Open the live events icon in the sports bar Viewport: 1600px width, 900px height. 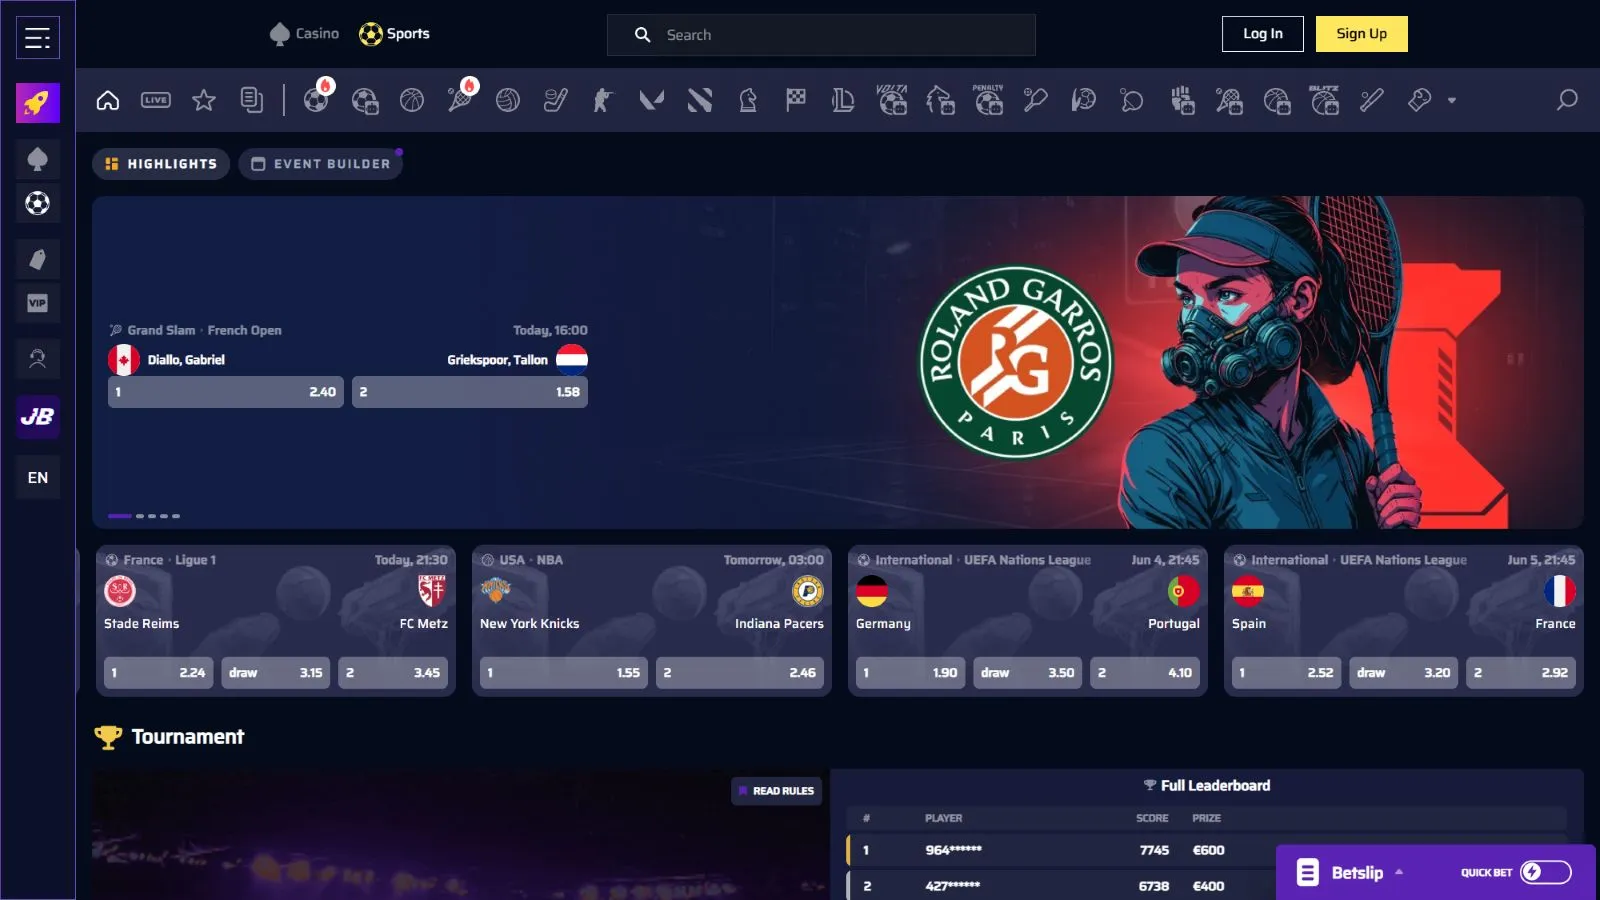pyautogui.click(x=156, y=100)
